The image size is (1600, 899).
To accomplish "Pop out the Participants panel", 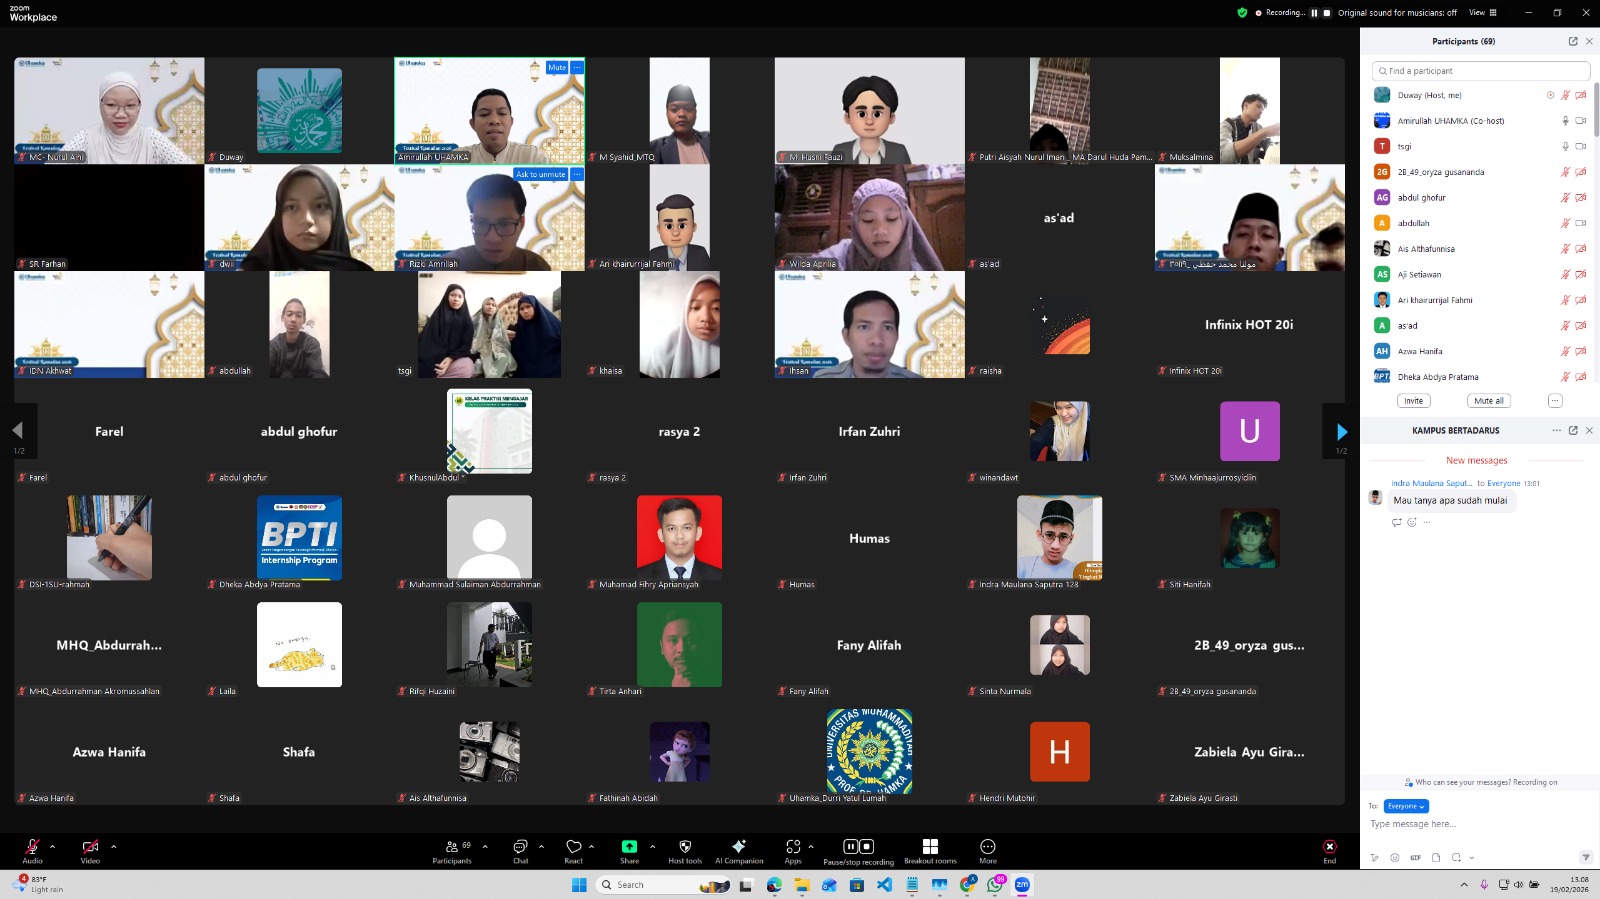I will (x=1573, y=41).
